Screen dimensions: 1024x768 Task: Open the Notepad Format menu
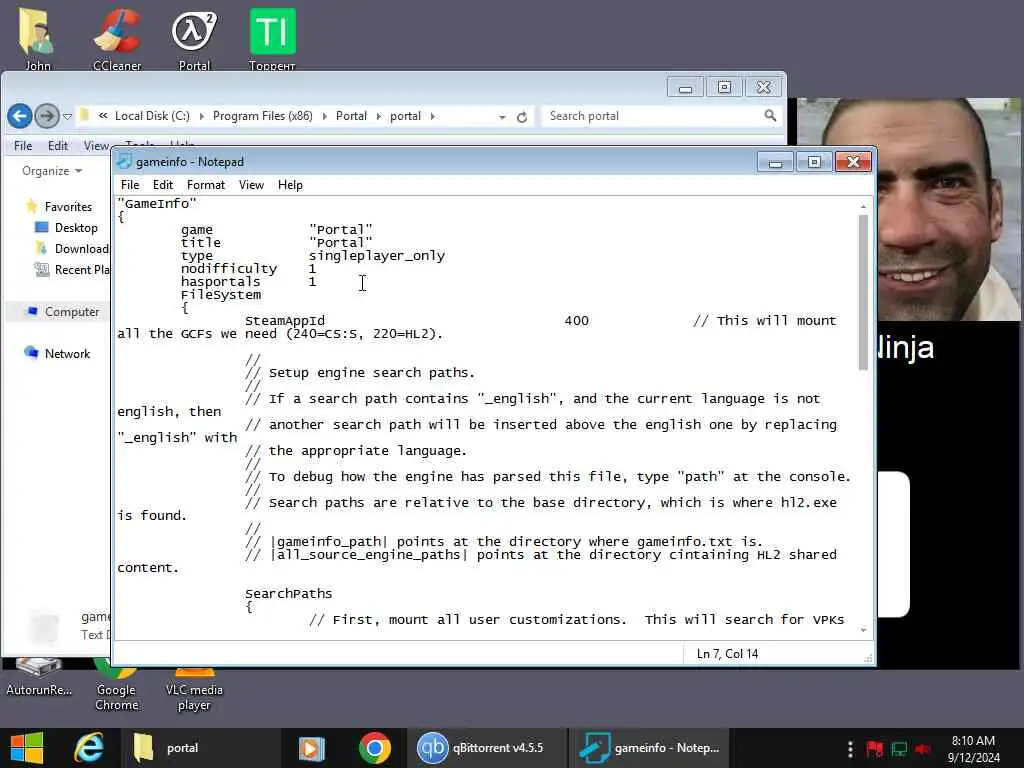[206, 185]
